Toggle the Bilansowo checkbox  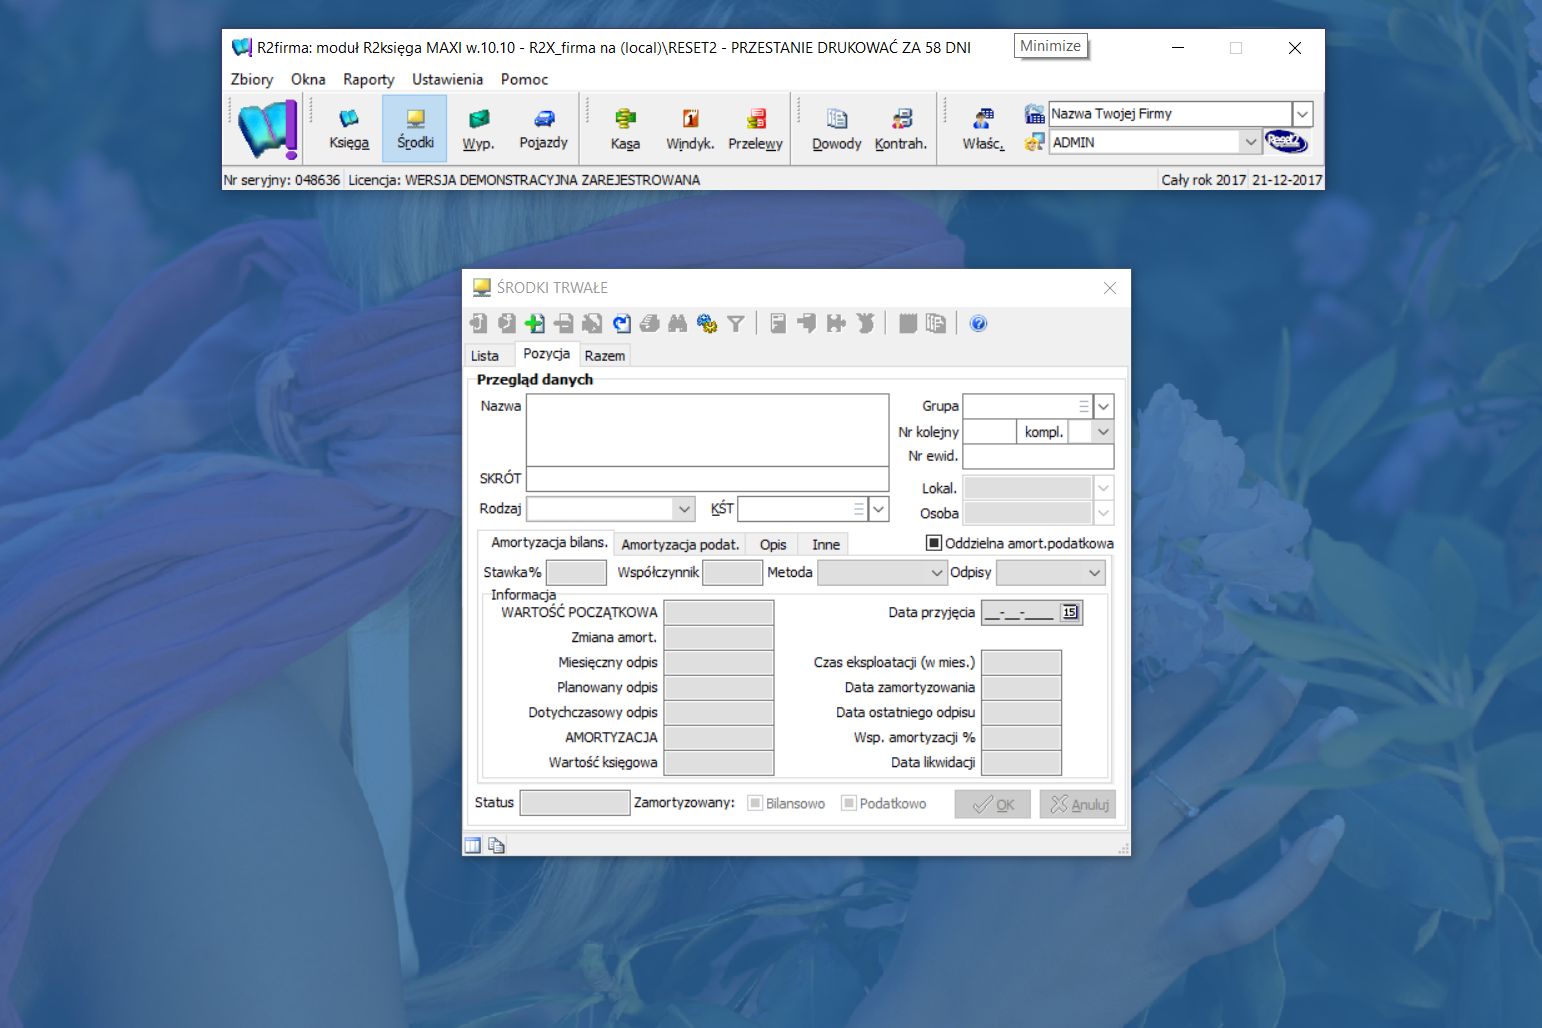click(755, 803)
